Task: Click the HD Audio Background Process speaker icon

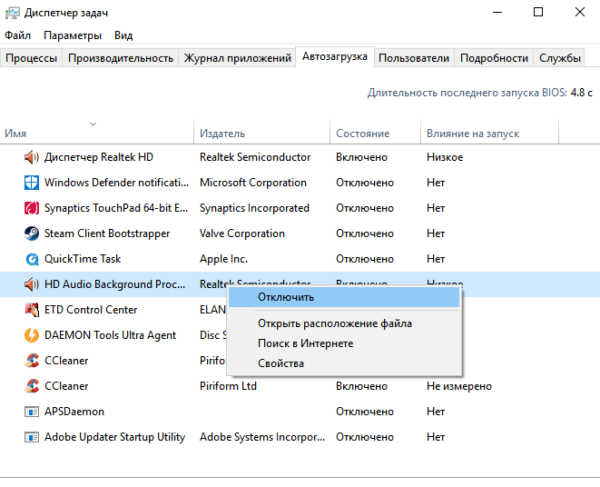Action: pos(31,284)
